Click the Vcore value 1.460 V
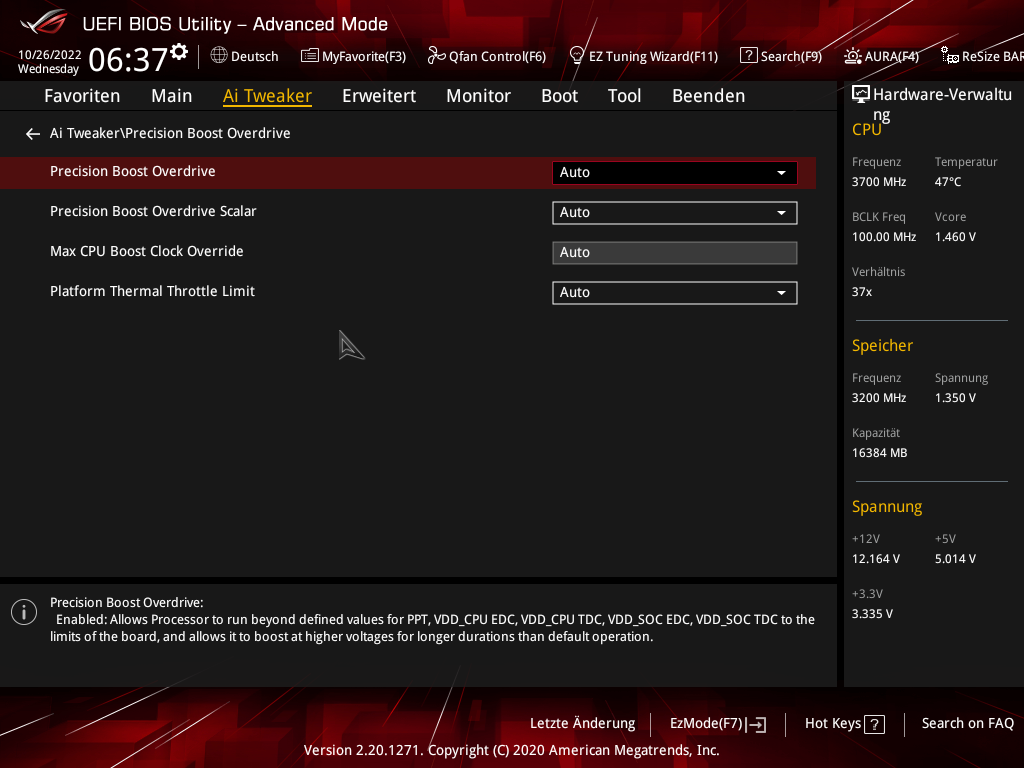 tap(955, 237)
